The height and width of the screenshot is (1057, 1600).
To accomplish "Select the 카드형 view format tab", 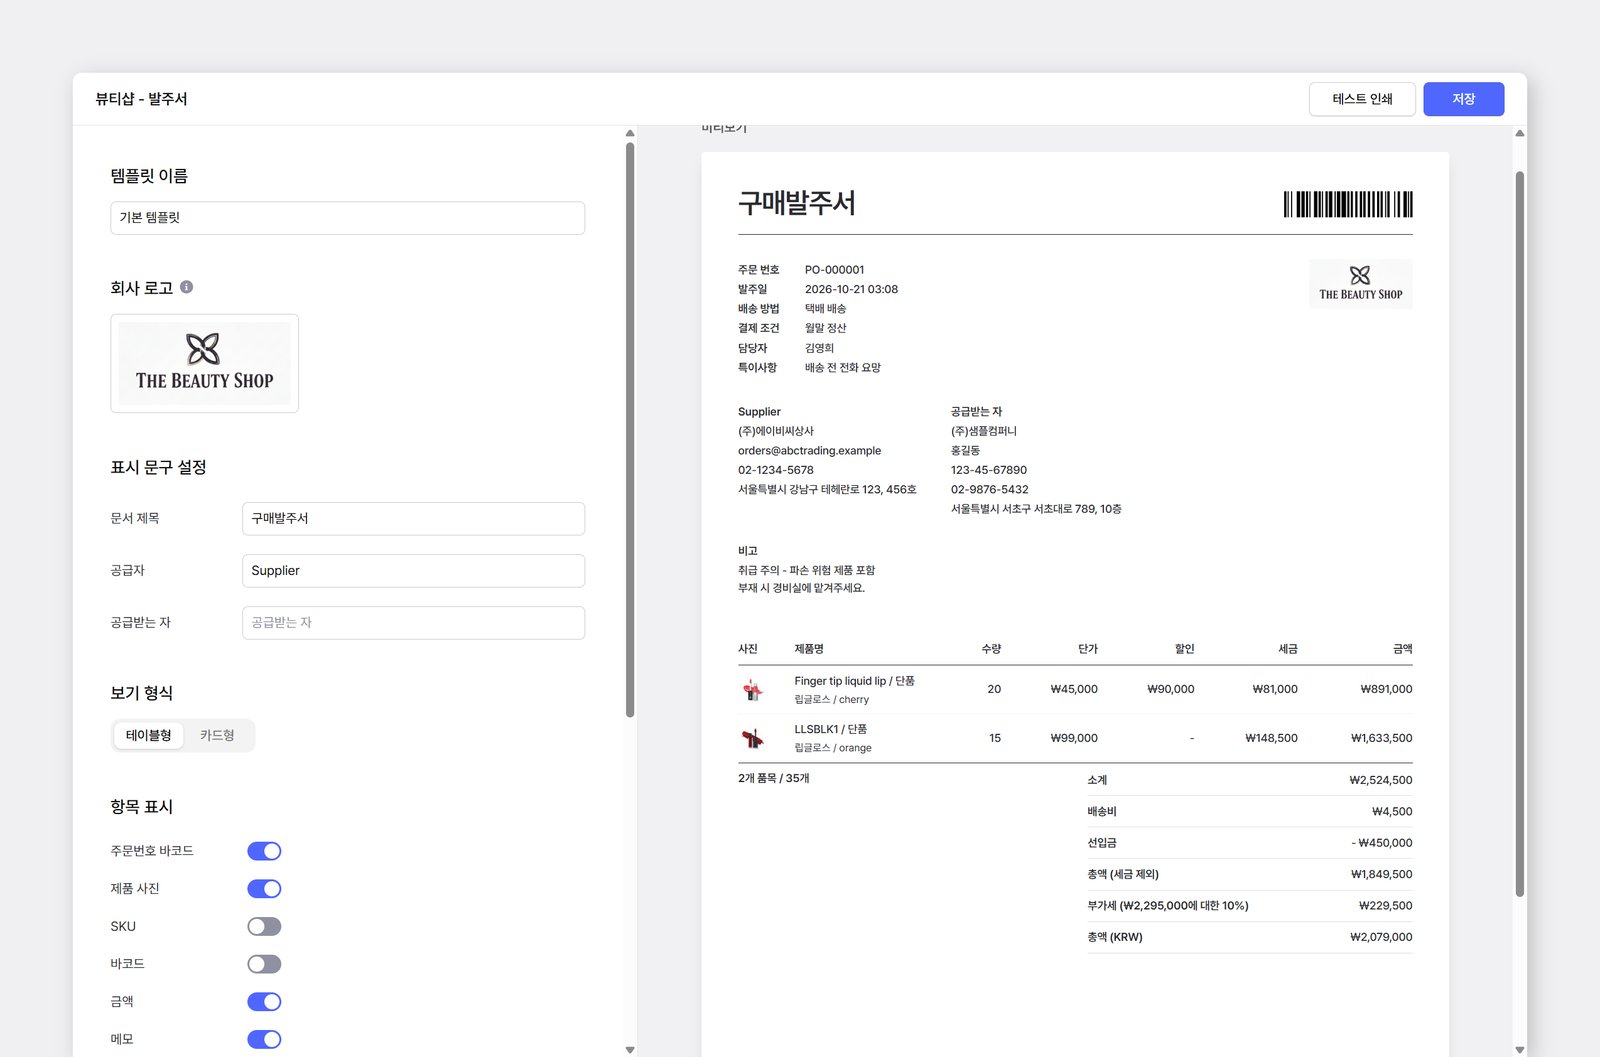I will pos(217,735).
